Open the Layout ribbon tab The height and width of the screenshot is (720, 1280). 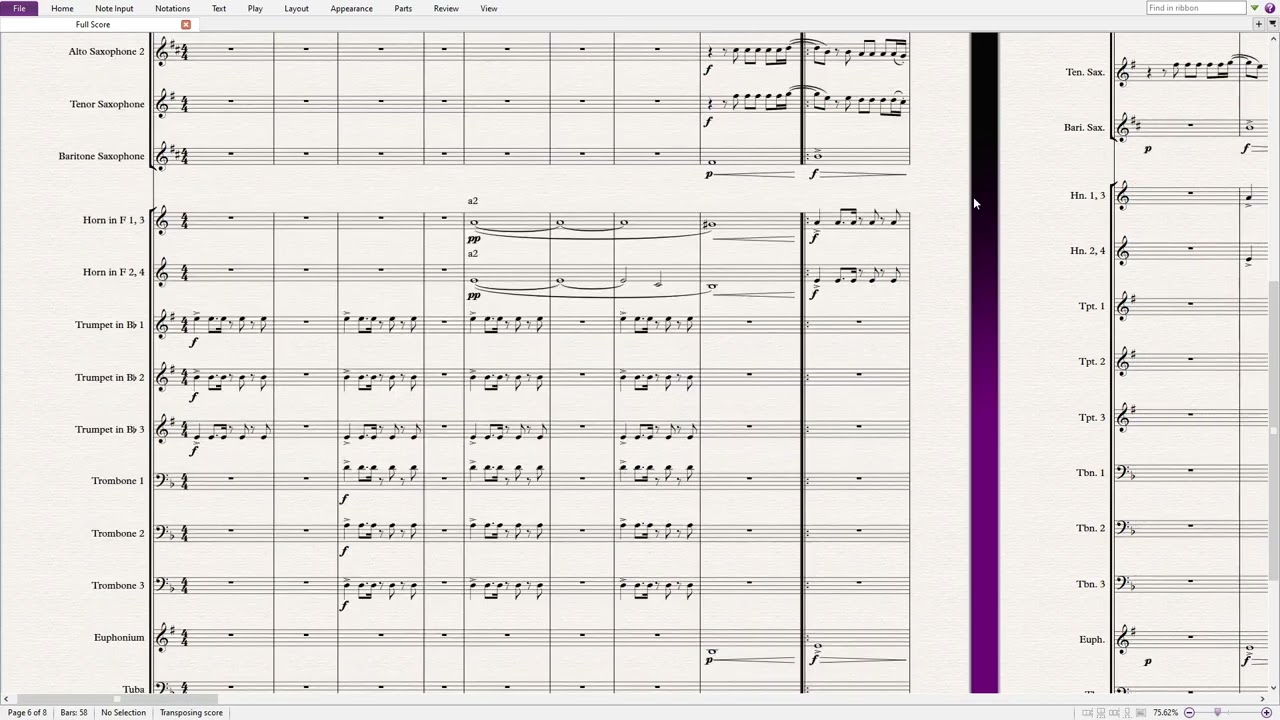click(296, 8)
